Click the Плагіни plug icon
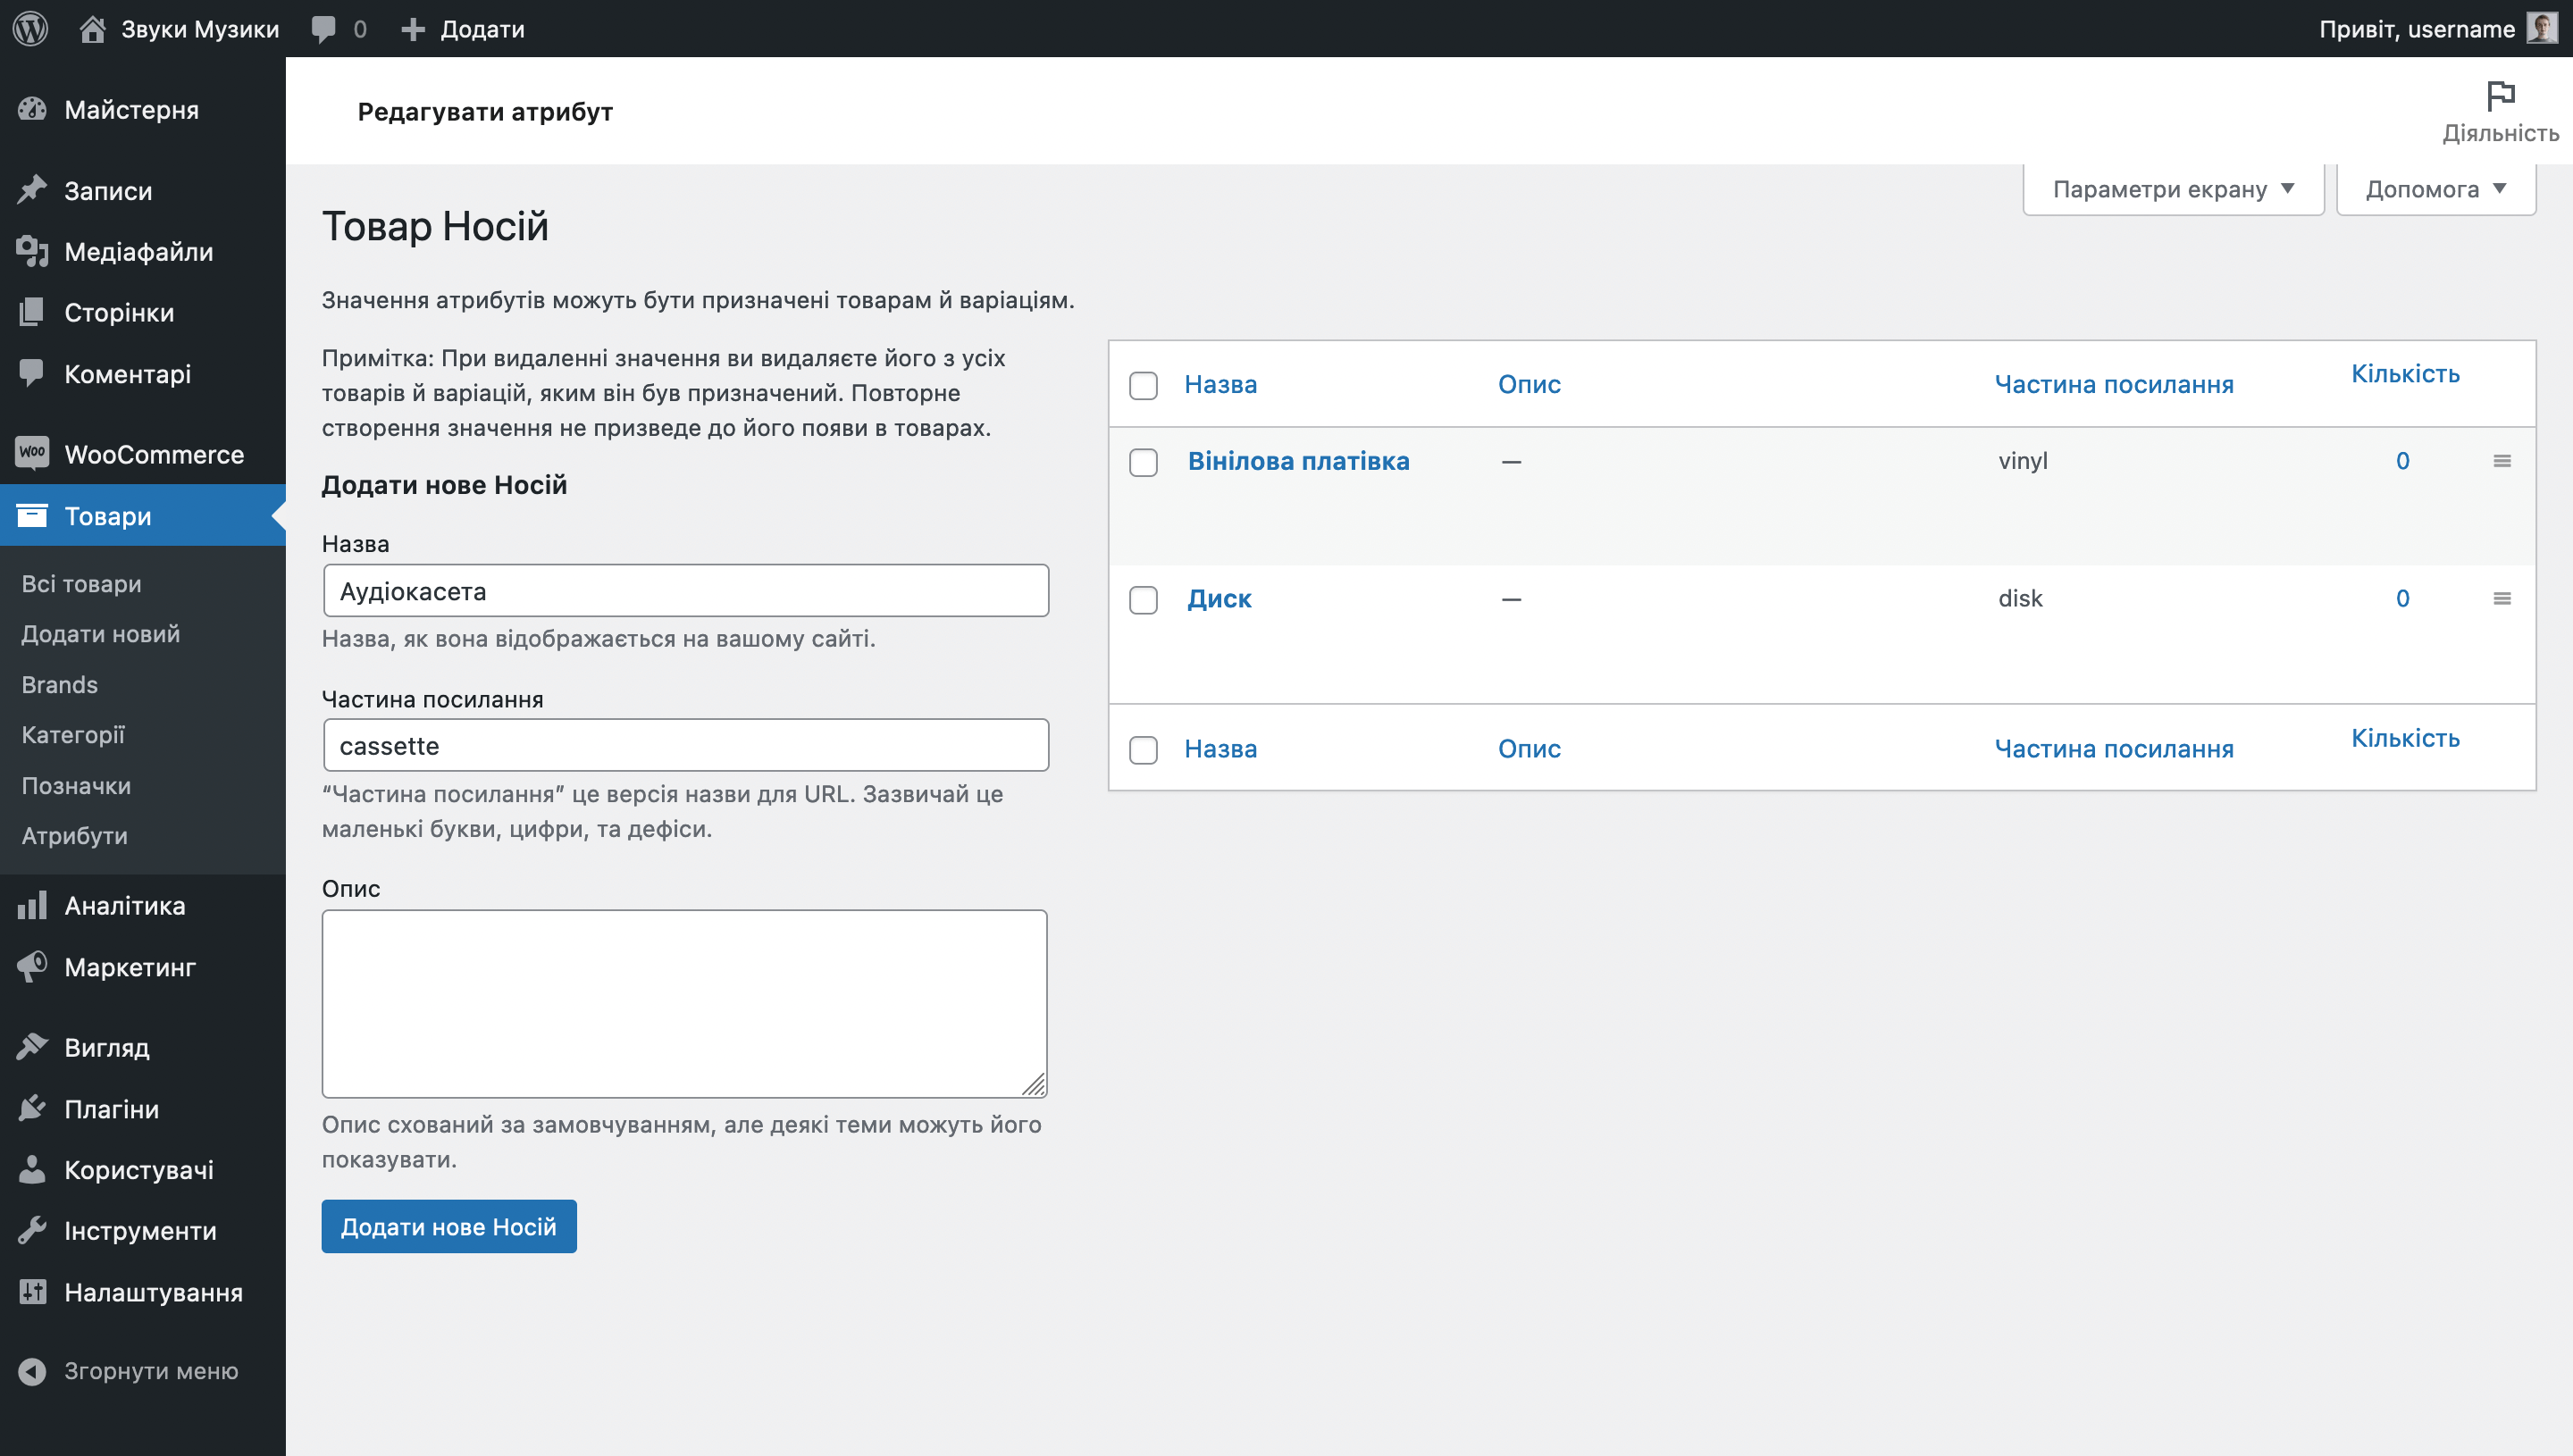 pos(32,1108)
